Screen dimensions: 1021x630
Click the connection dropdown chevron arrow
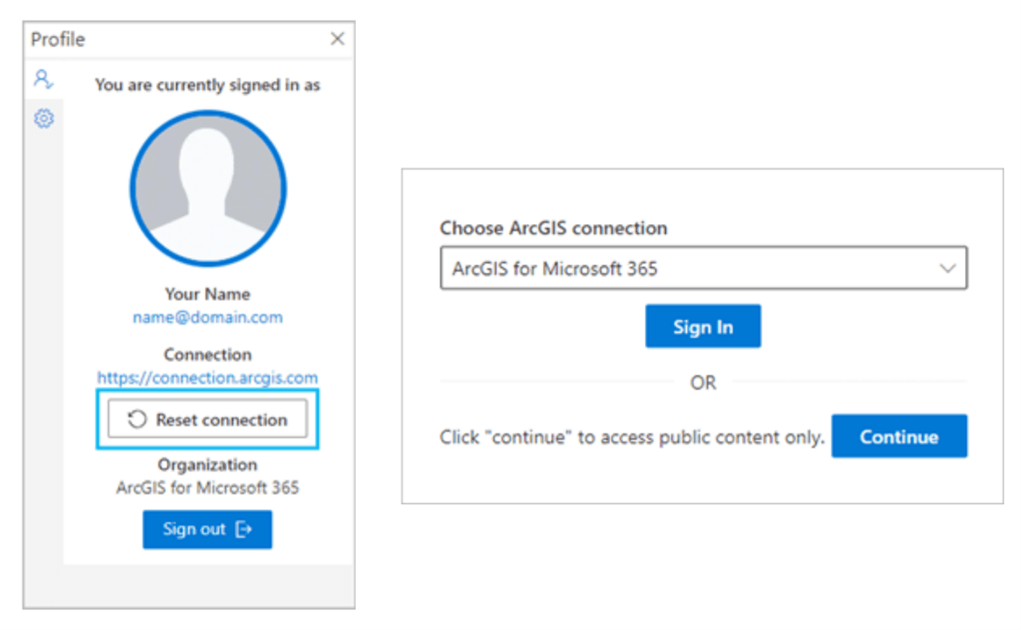(946, 268)
